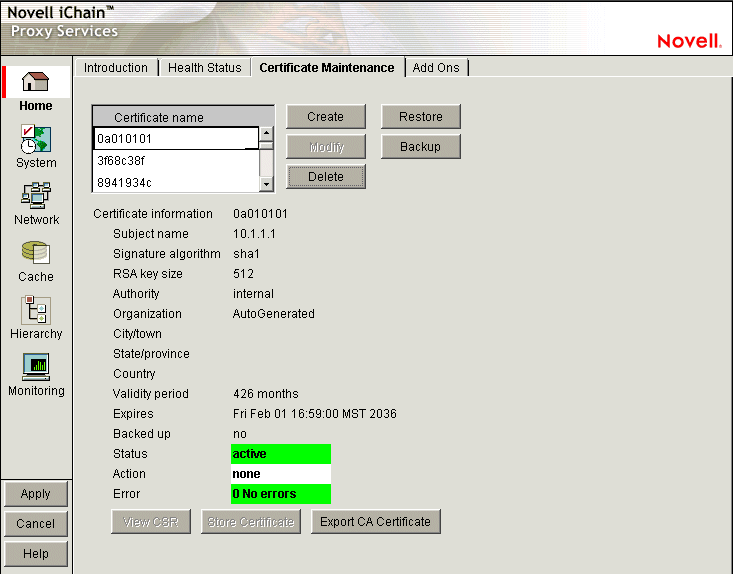Click the Backup button
The width and height of the screenshot is (733, 574).
click(x=421, y=147)
